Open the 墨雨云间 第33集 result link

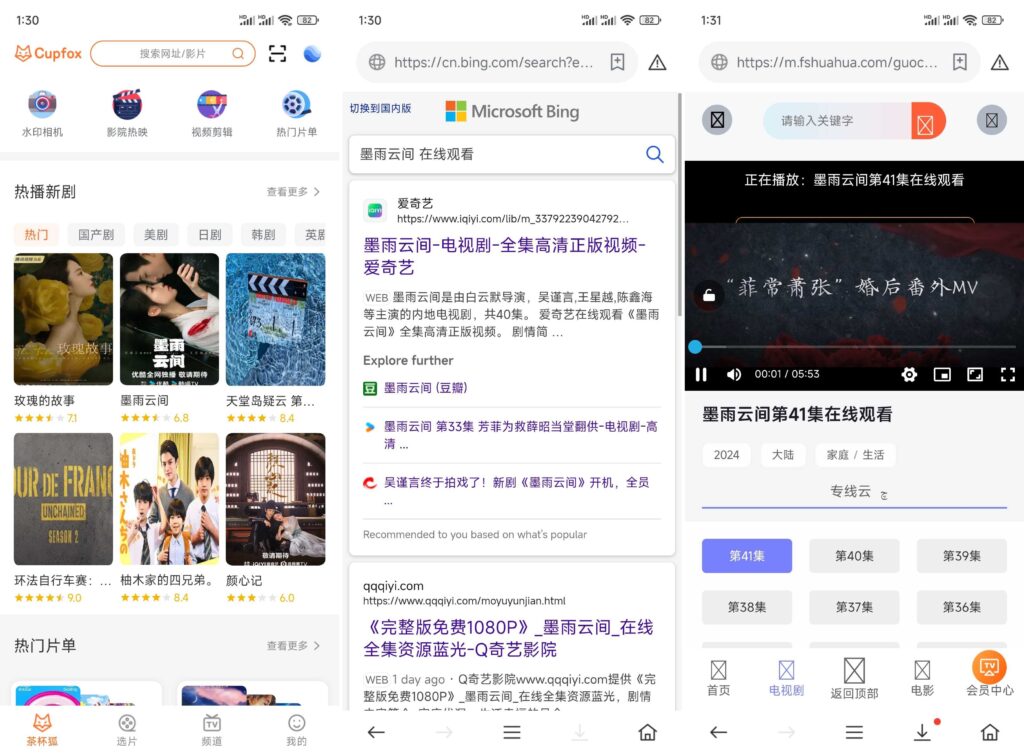520,435
